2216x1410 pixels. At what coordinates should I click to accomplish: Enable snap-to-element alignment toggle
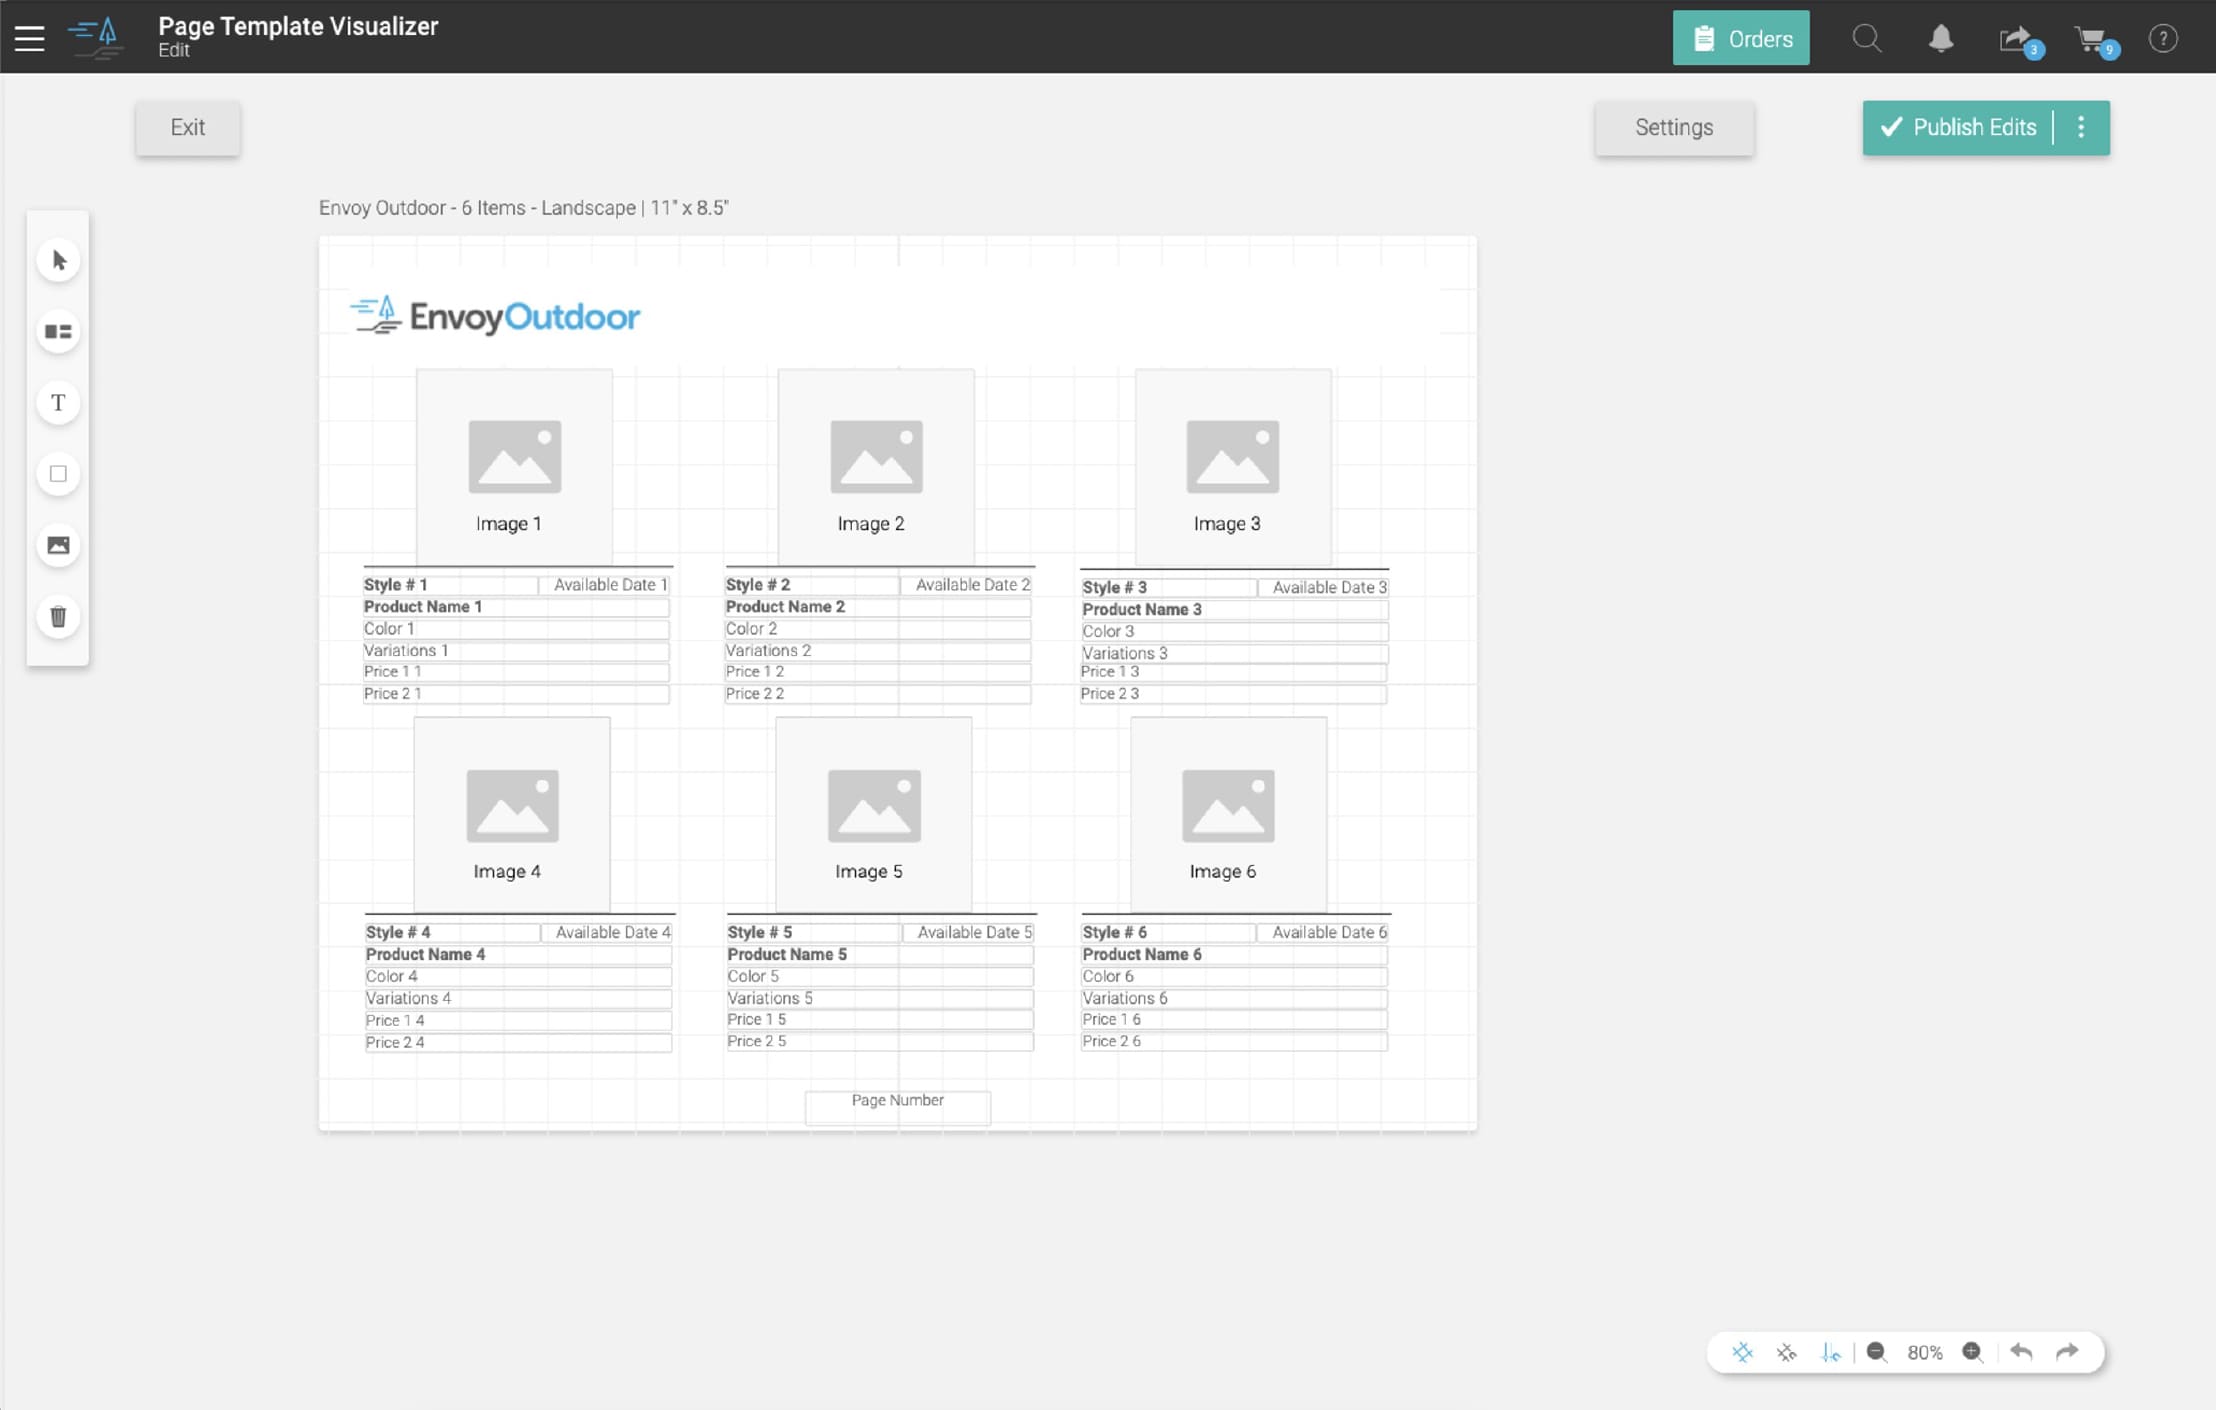[1786, 1350]
